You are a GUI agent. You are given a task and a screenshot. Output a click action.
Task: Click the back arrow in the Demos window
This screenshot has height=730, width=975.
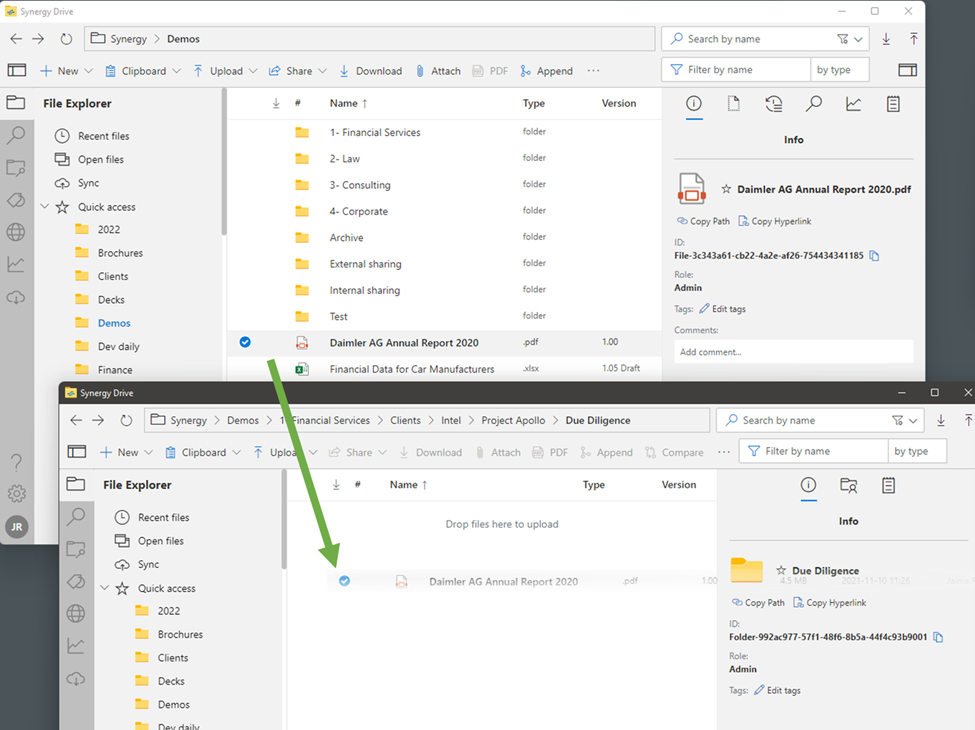point(16,39)
